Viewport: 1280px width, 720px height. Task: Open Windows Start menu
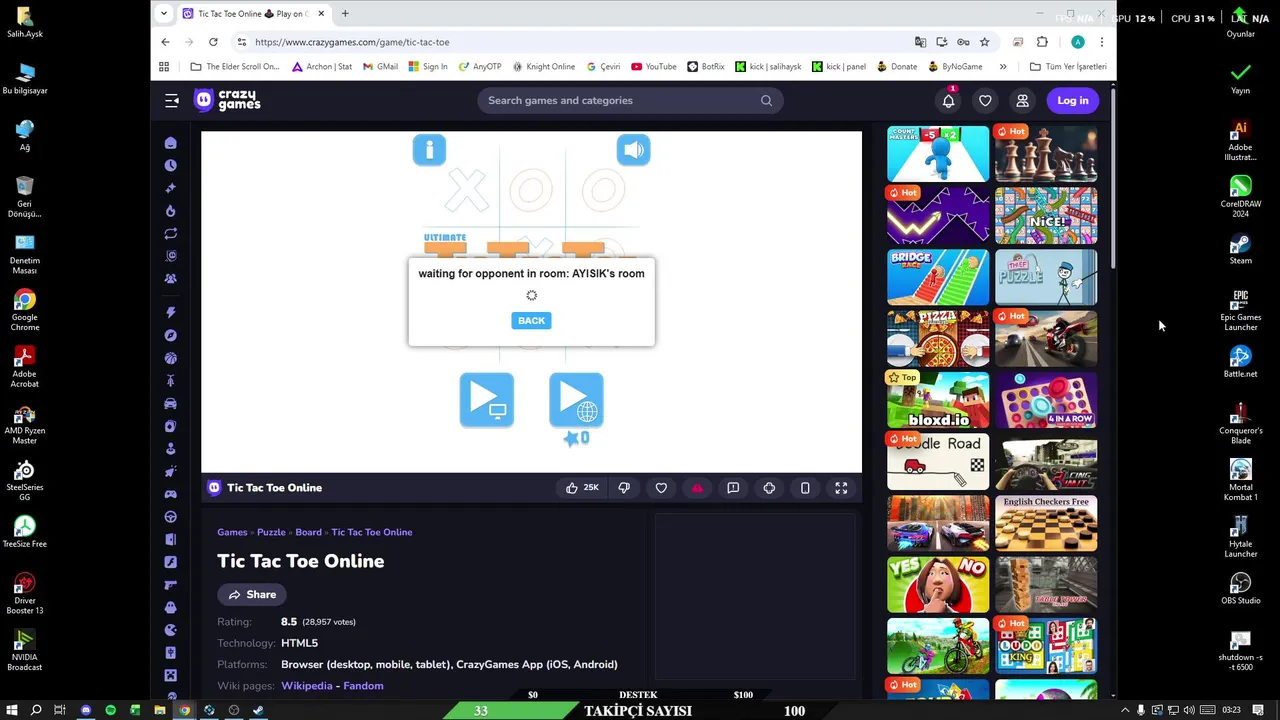(x=11, y=710)
